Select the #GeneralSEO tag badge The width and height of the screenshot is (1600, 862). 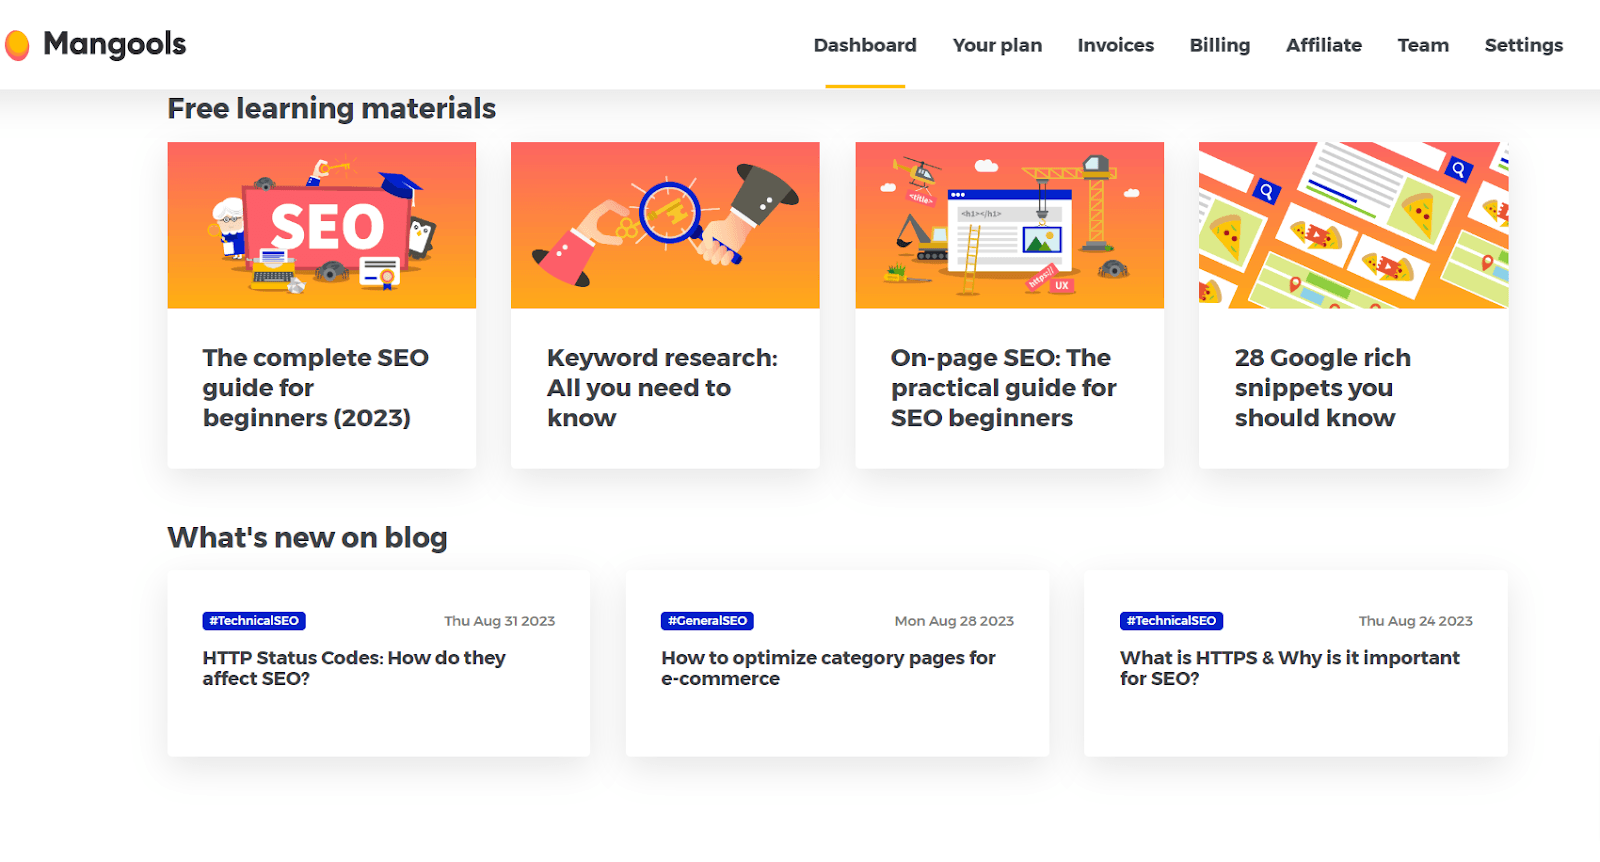(x=707, y=621)
